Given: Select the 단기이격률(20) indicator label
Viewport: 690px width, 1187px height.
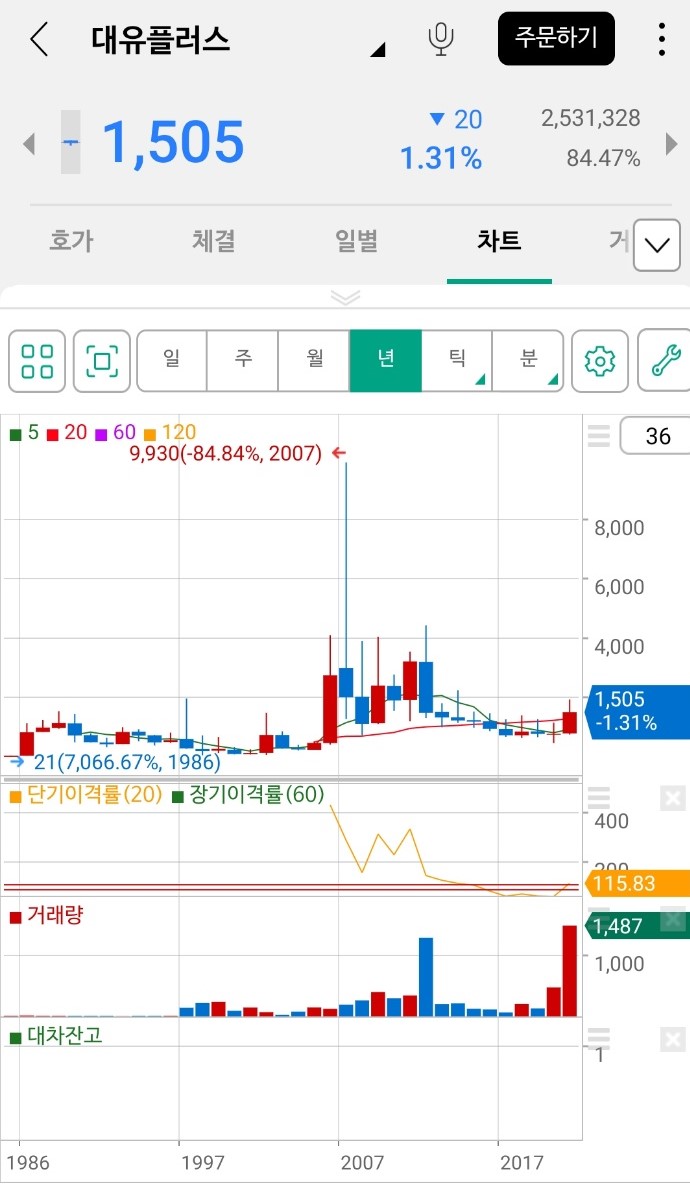Looking at the screenshot, I should point(86,794).
